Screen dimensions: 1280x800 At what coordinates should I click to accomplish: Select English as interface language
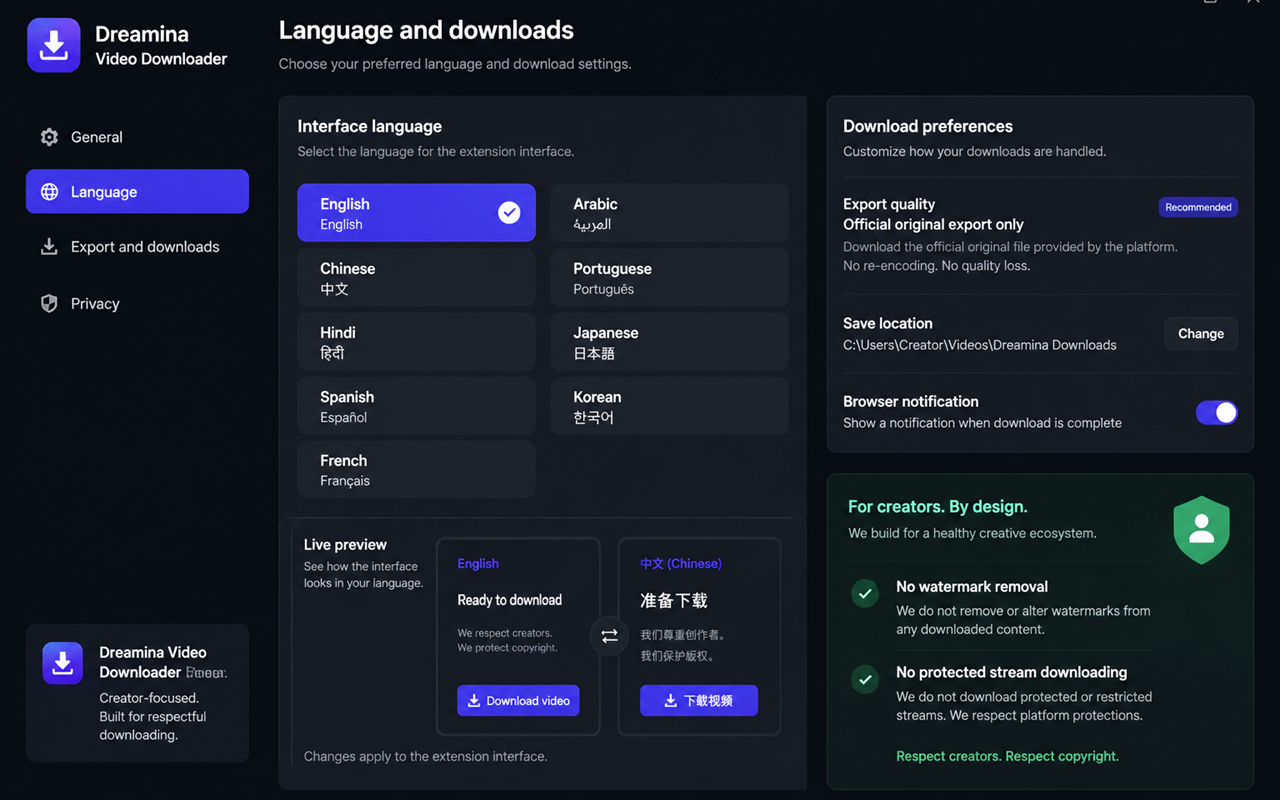(416, 213)
